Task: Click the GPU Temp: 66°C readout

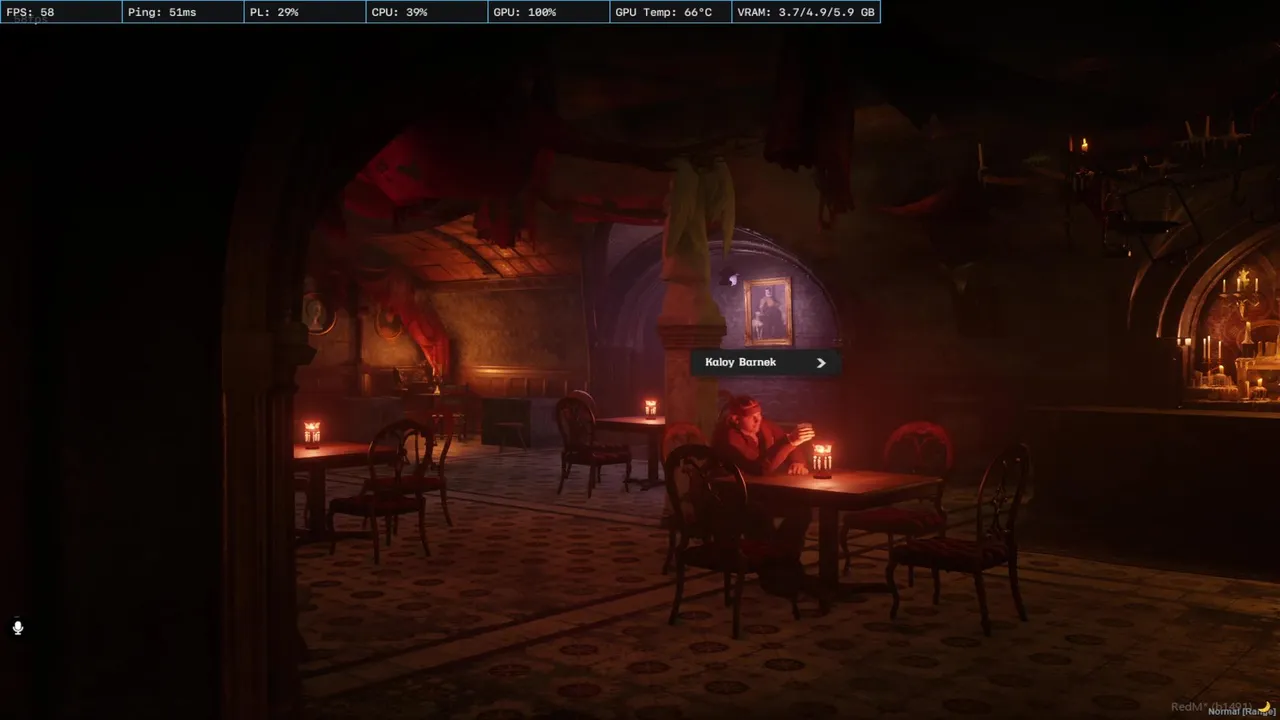Action: (671, 12)
